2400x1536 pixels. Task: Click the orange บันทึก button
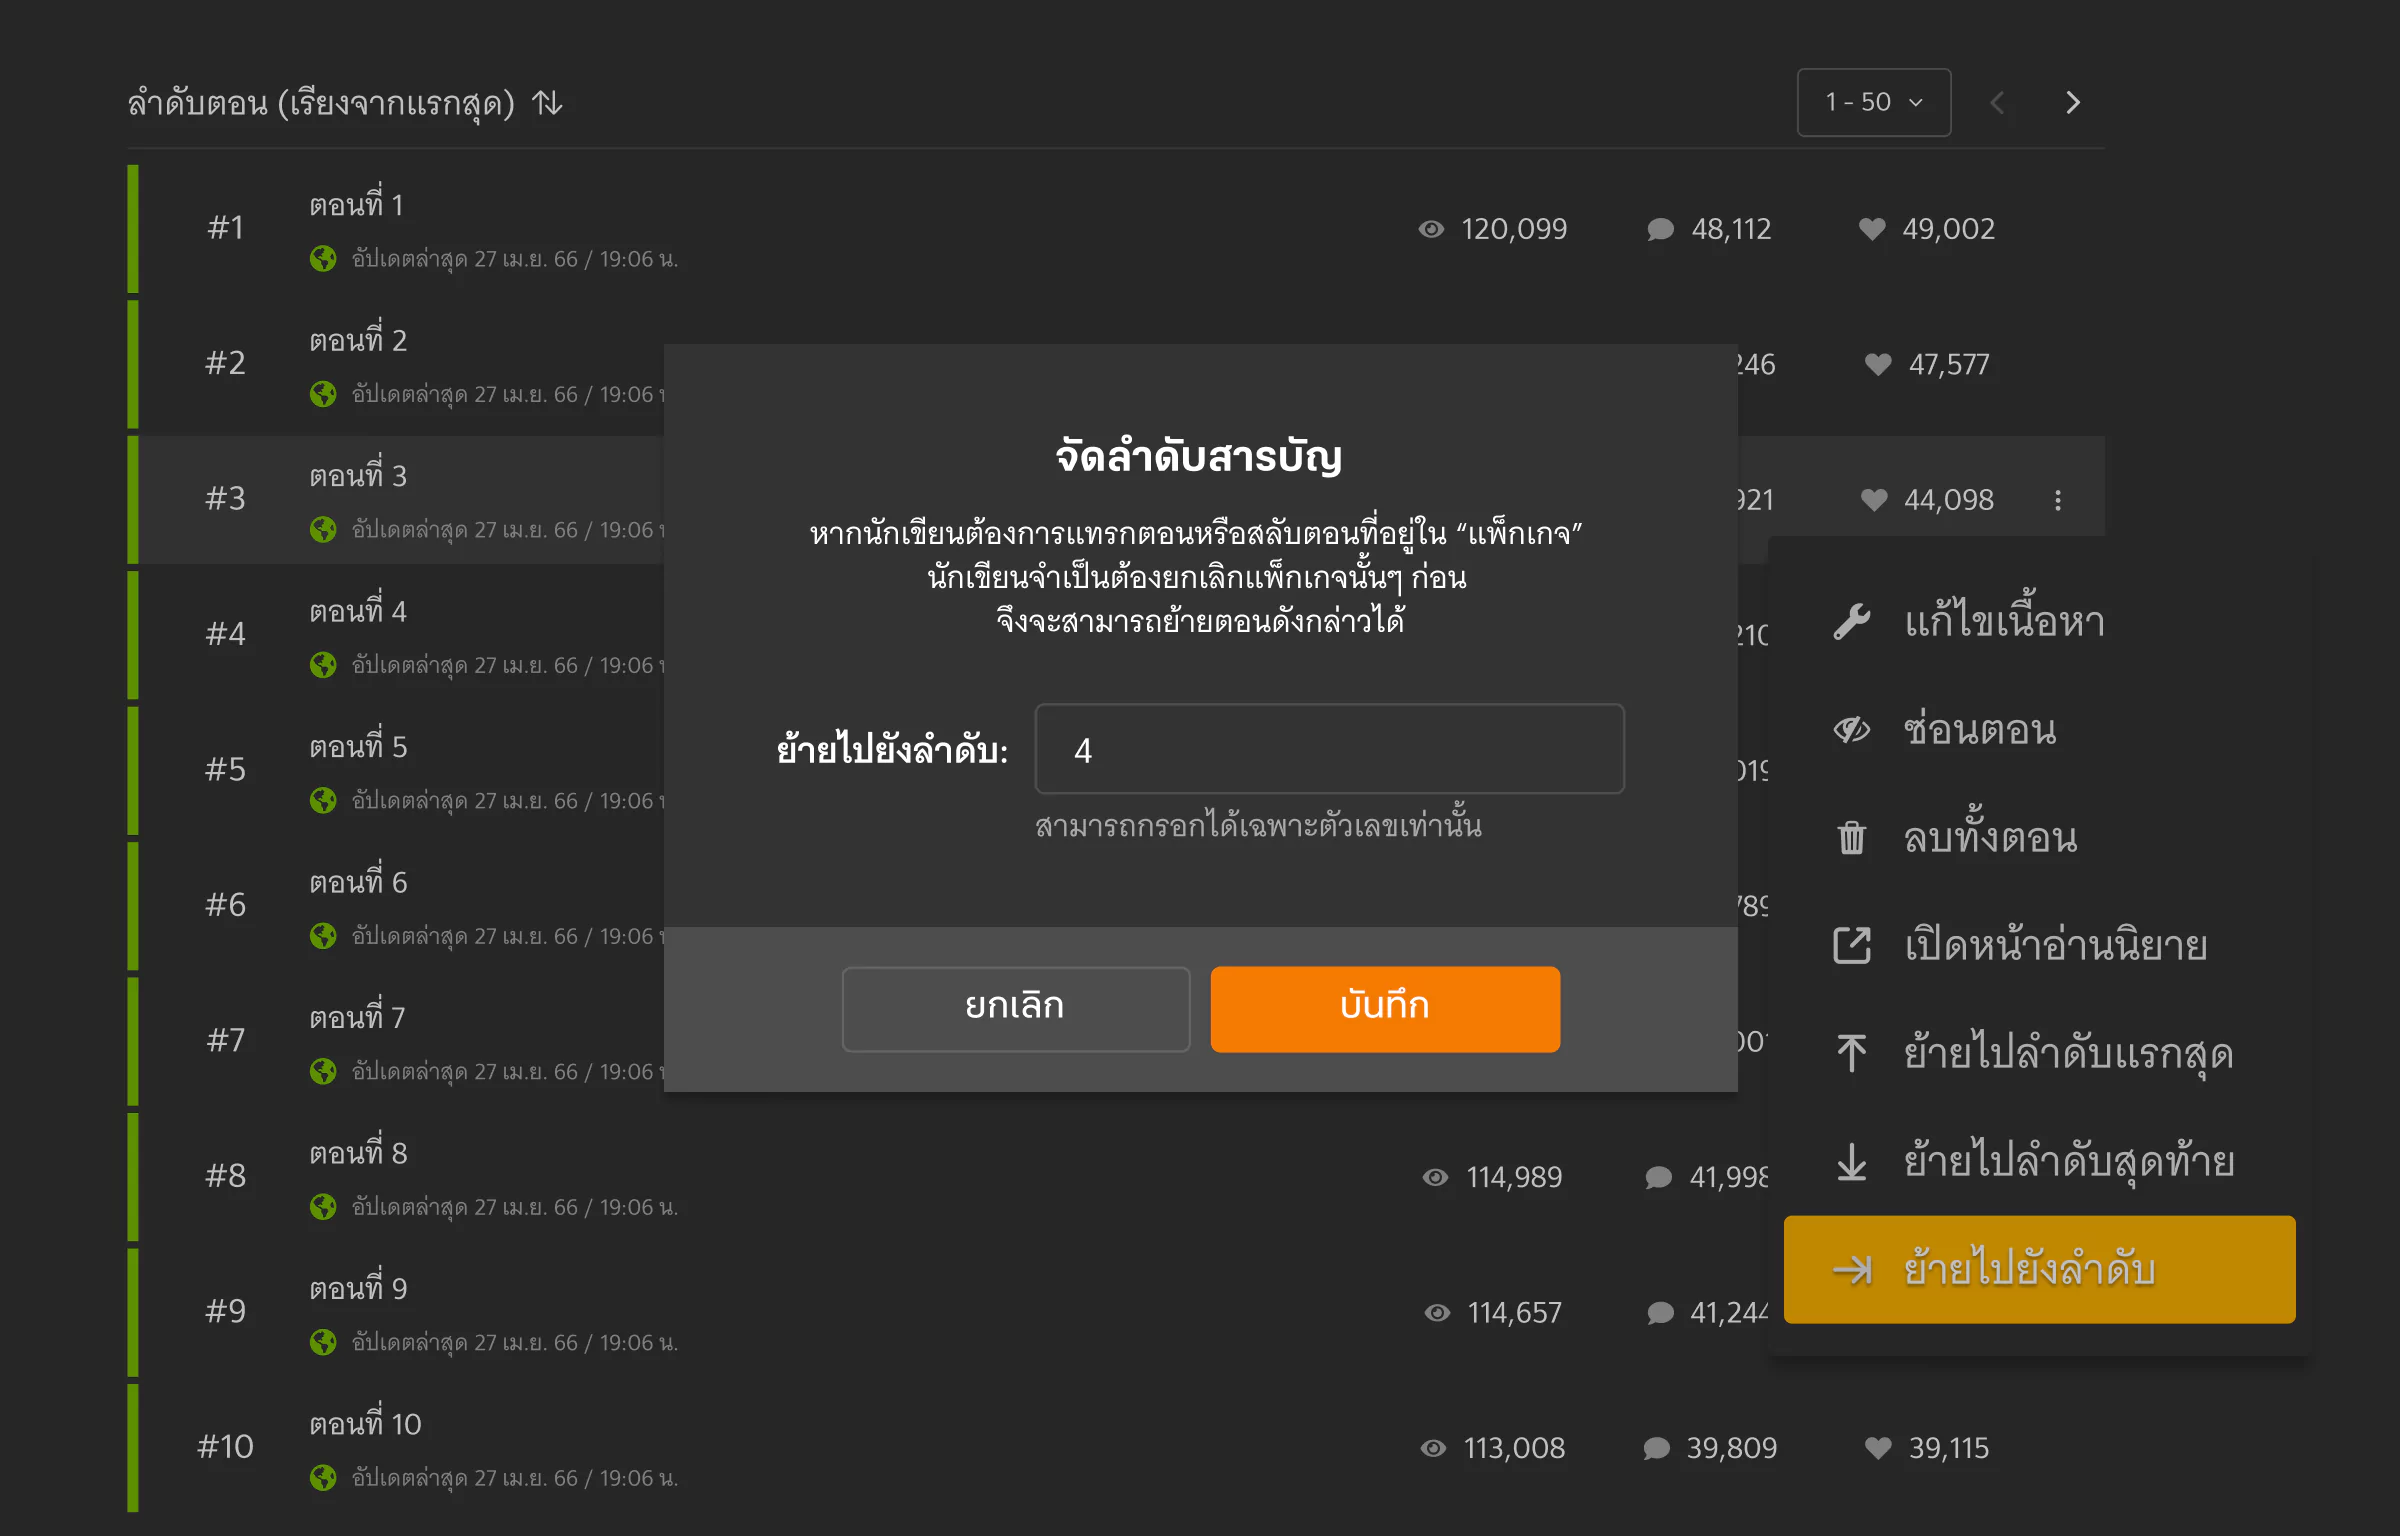[x=1385, y=1008]
